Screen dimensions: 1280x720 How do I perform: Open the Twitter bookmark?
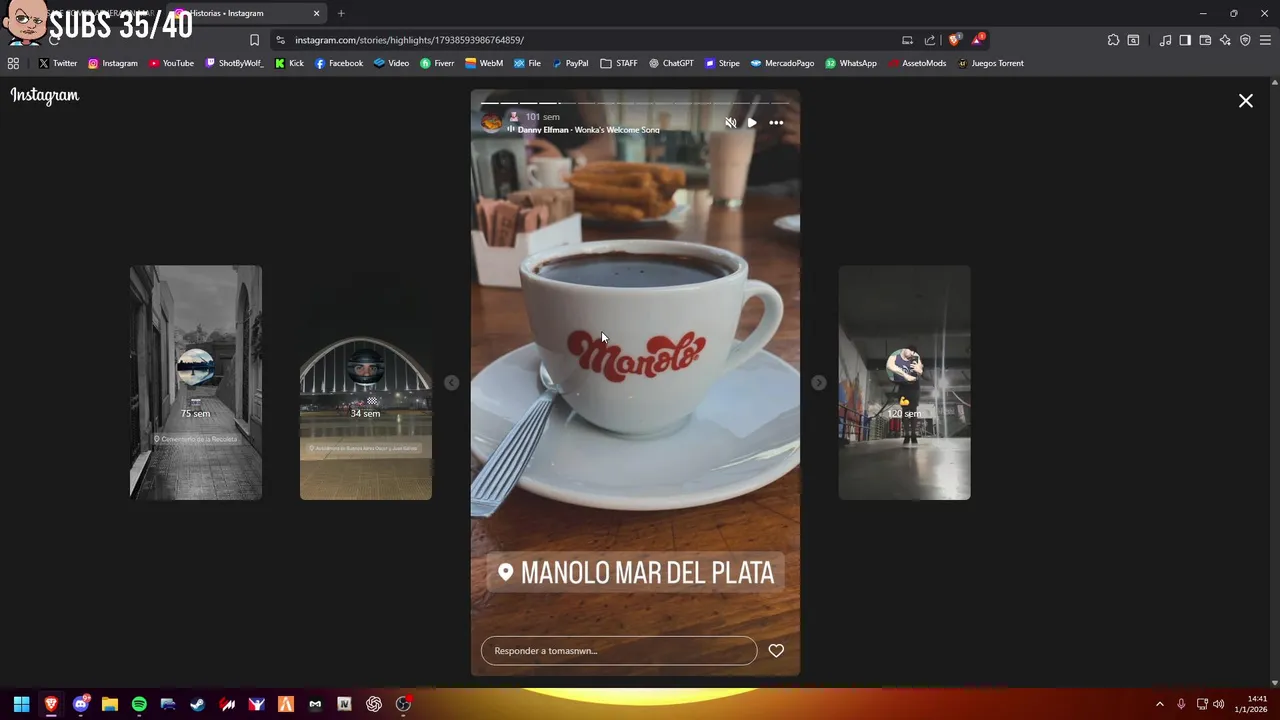click(58, 63)
